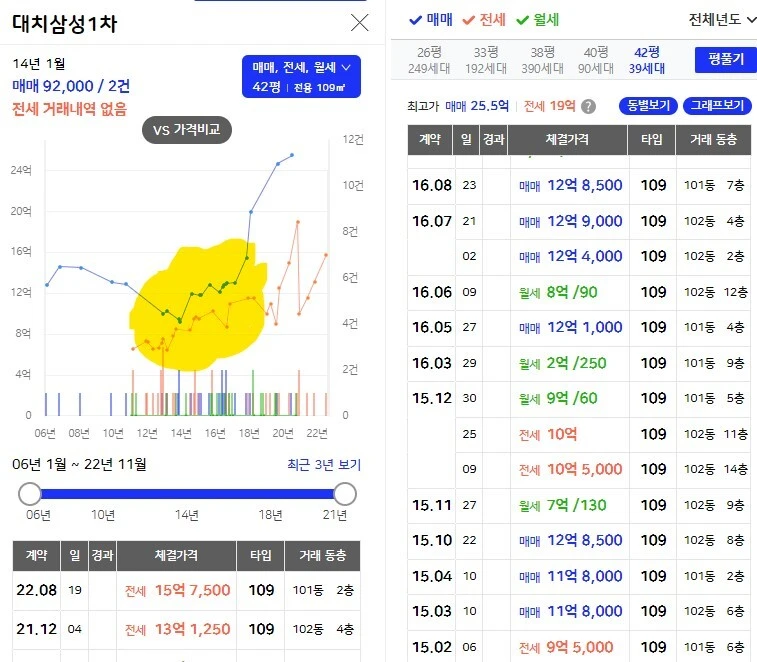Click the 평풀기 button
The height and width of the screenshot is (662, 757).
tap(726, 59)
